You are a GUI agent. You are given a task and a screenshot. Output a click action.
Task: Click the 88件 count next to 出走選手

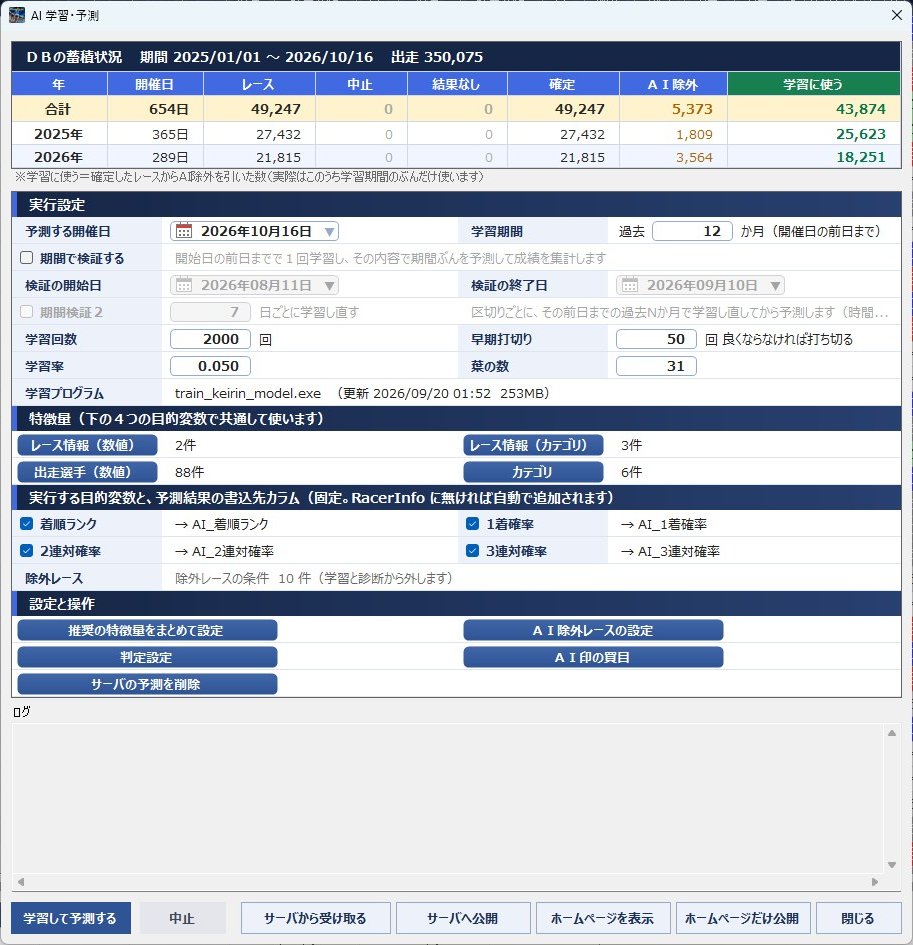(189, 472)
